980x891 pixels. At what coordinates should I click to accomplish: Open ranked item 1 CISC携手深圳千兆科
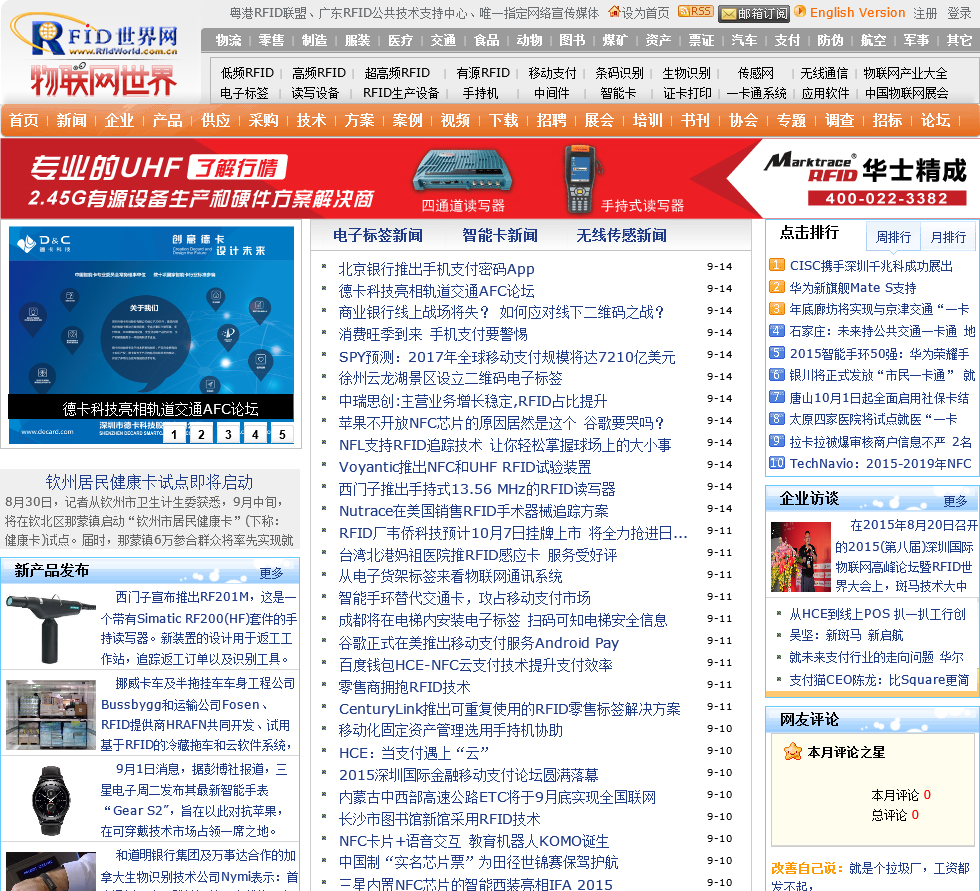(871, 266)
